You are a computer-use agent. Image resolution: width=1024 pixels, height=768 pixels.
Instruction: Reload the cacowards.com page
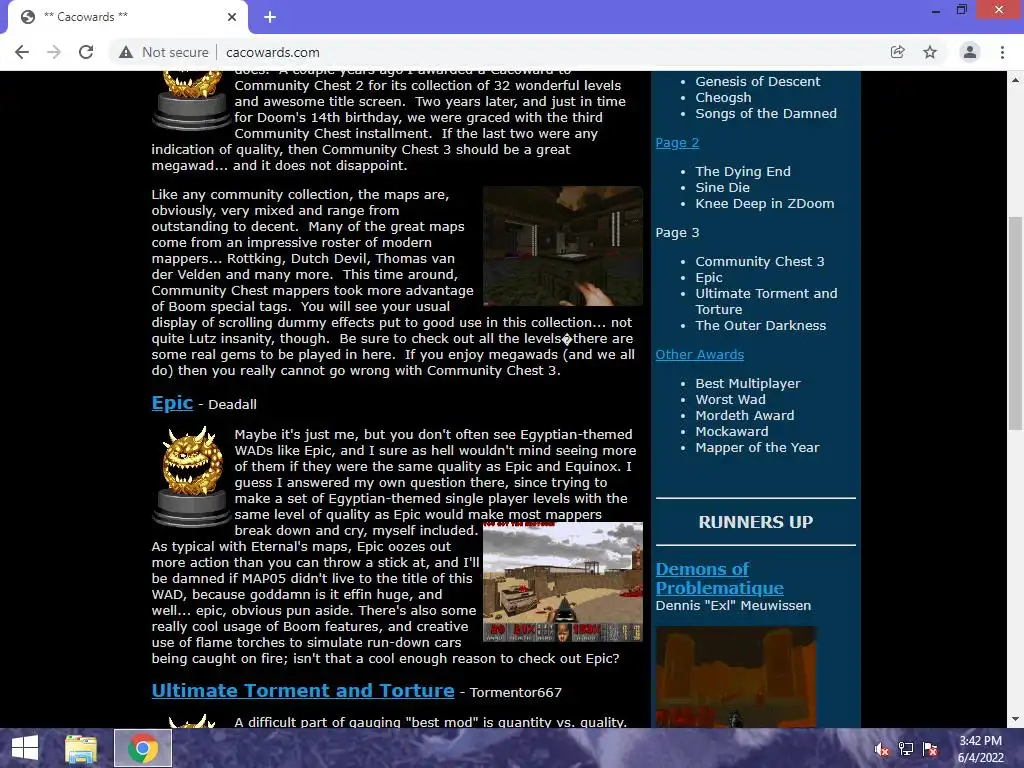(x=86, y=52)
